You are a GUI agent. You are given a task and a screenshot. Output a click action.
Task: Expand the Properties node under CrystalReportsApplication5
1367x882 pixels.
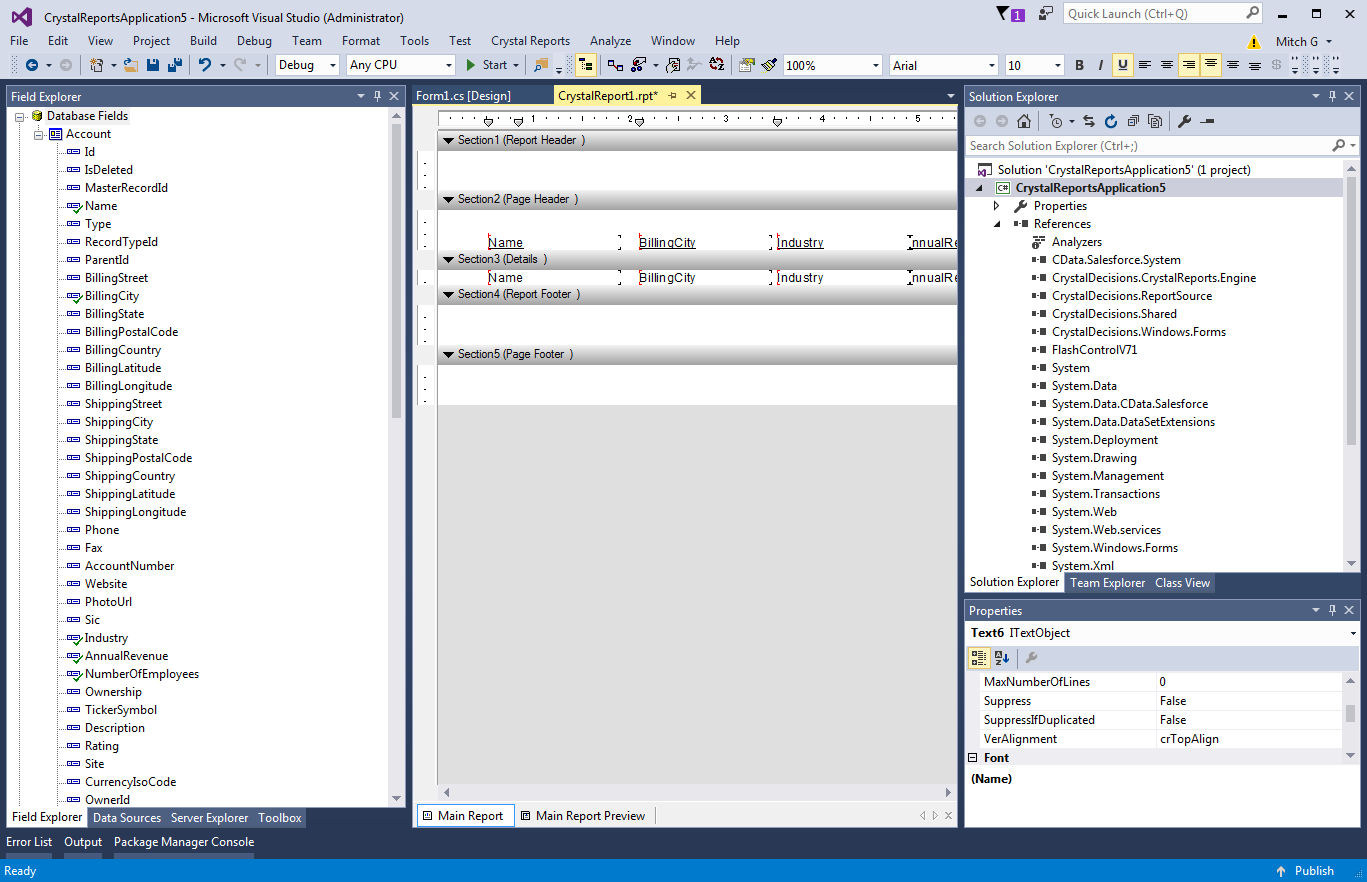coord(996,205)
